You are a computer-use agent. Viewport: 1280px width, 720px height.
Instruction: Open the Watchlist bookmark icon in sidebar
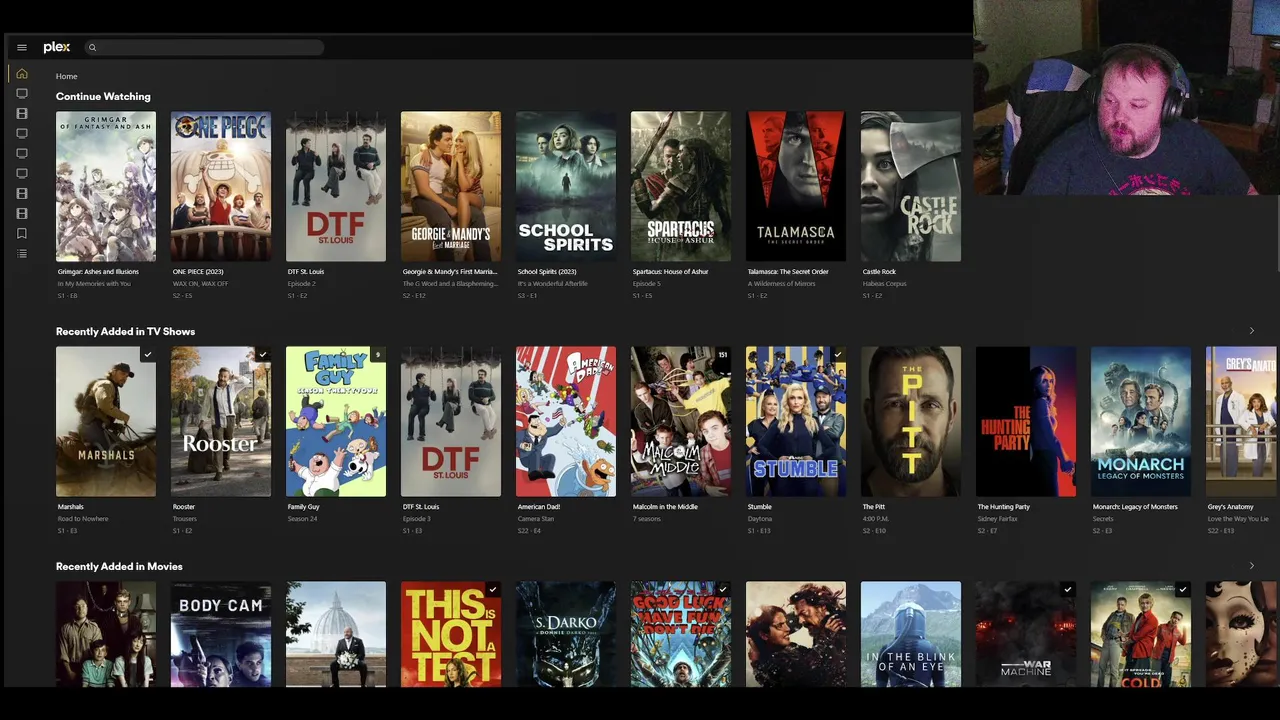pyautogui.click(x=22, y=233)
